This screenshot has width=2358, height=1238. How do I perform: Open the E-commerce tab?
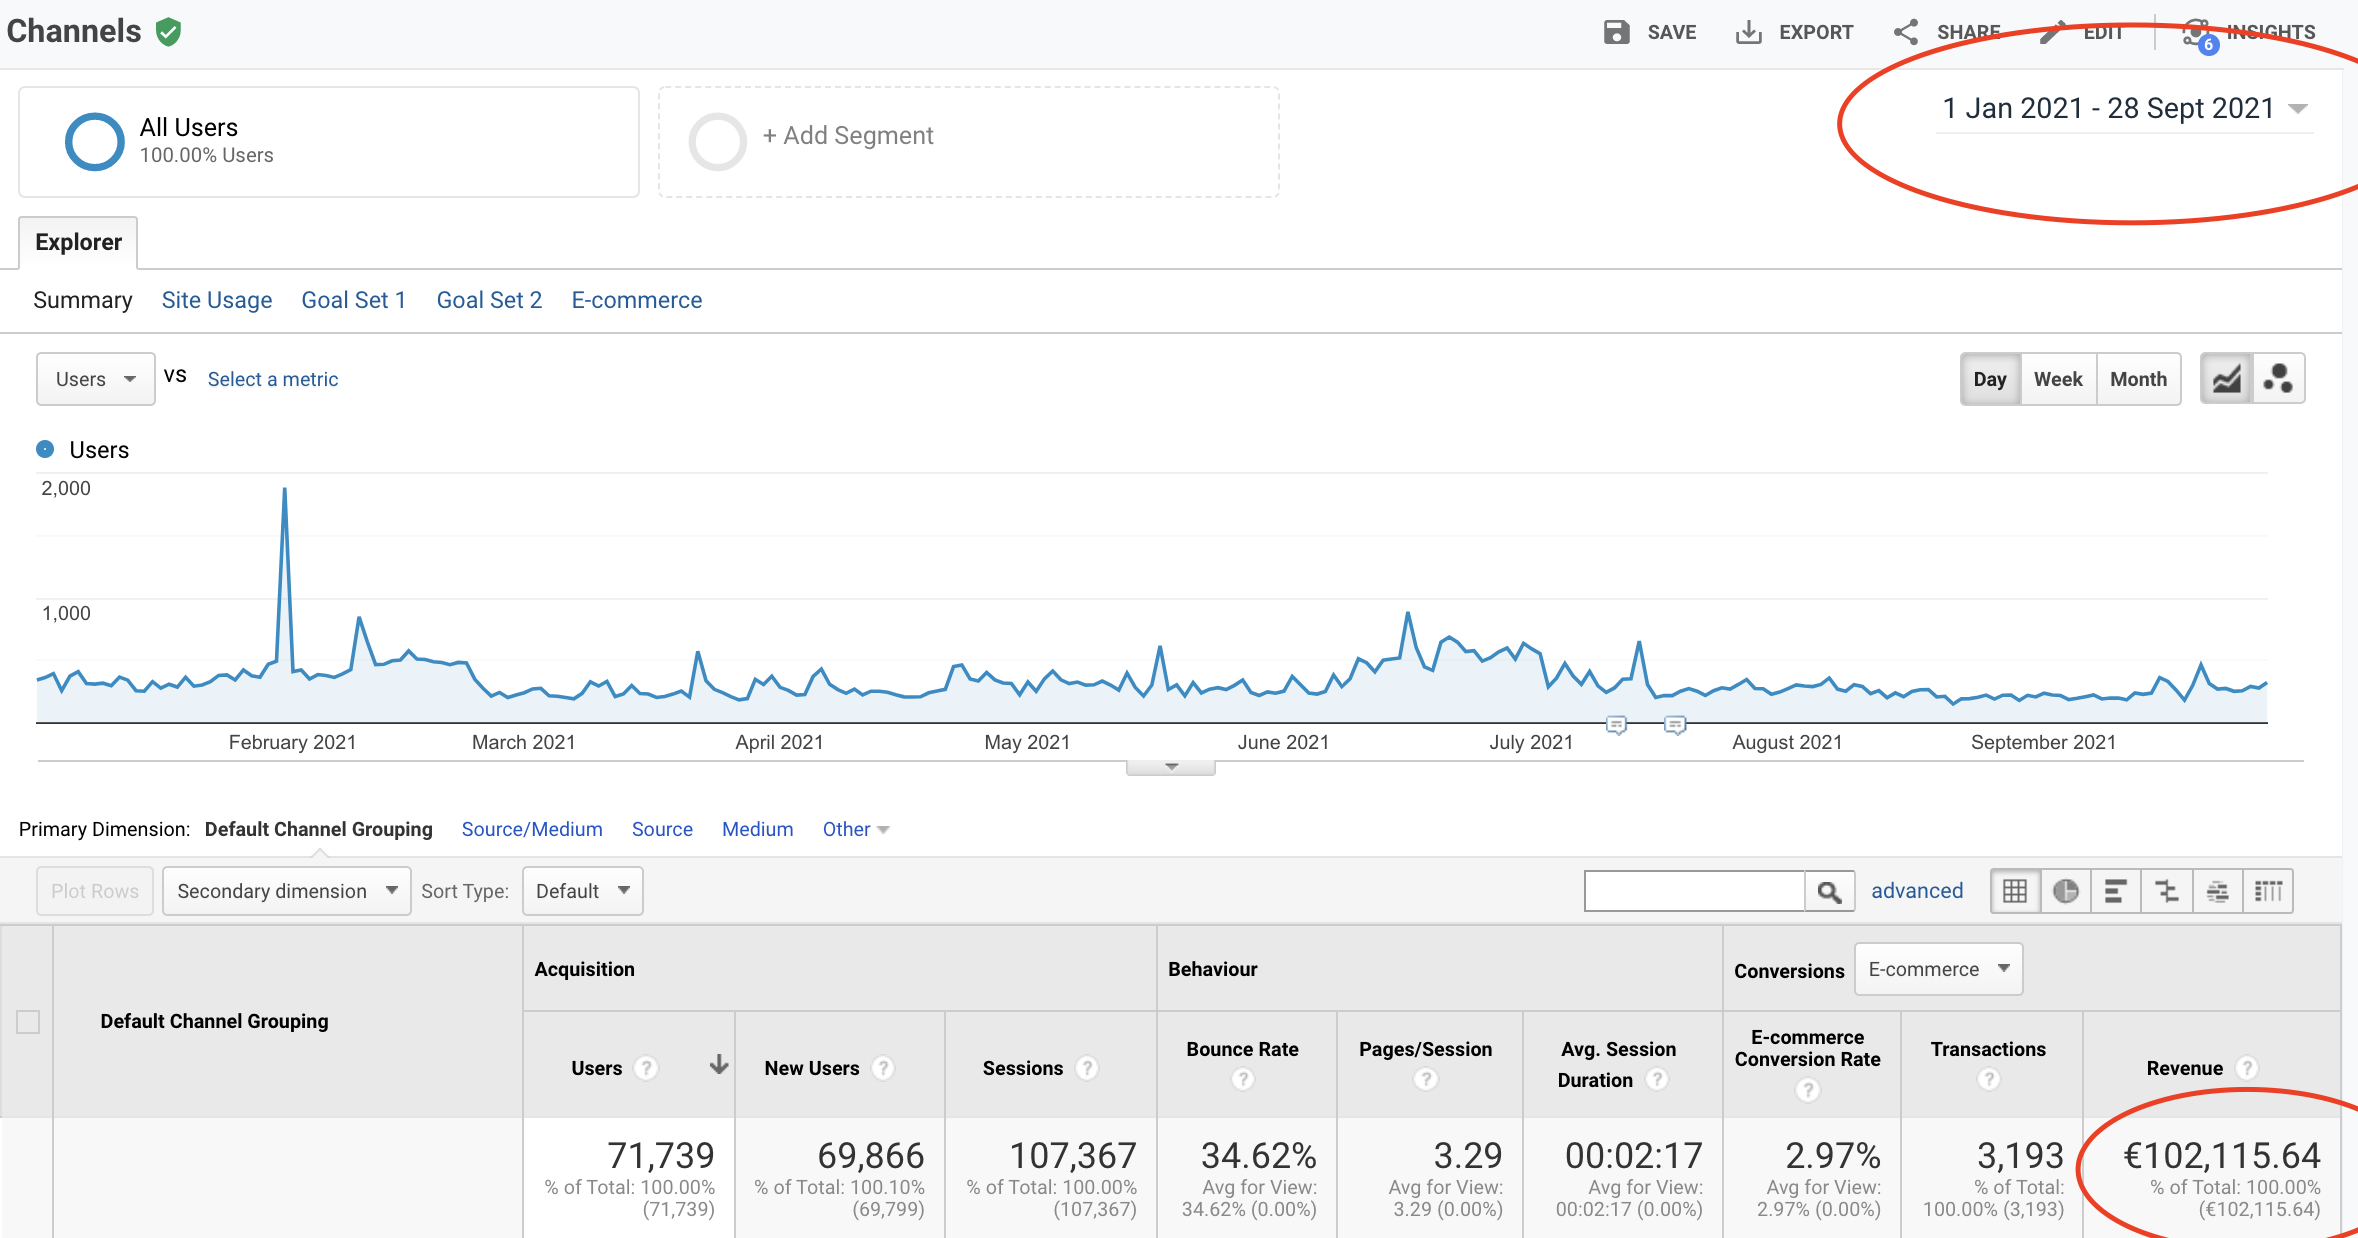(636, 300)
